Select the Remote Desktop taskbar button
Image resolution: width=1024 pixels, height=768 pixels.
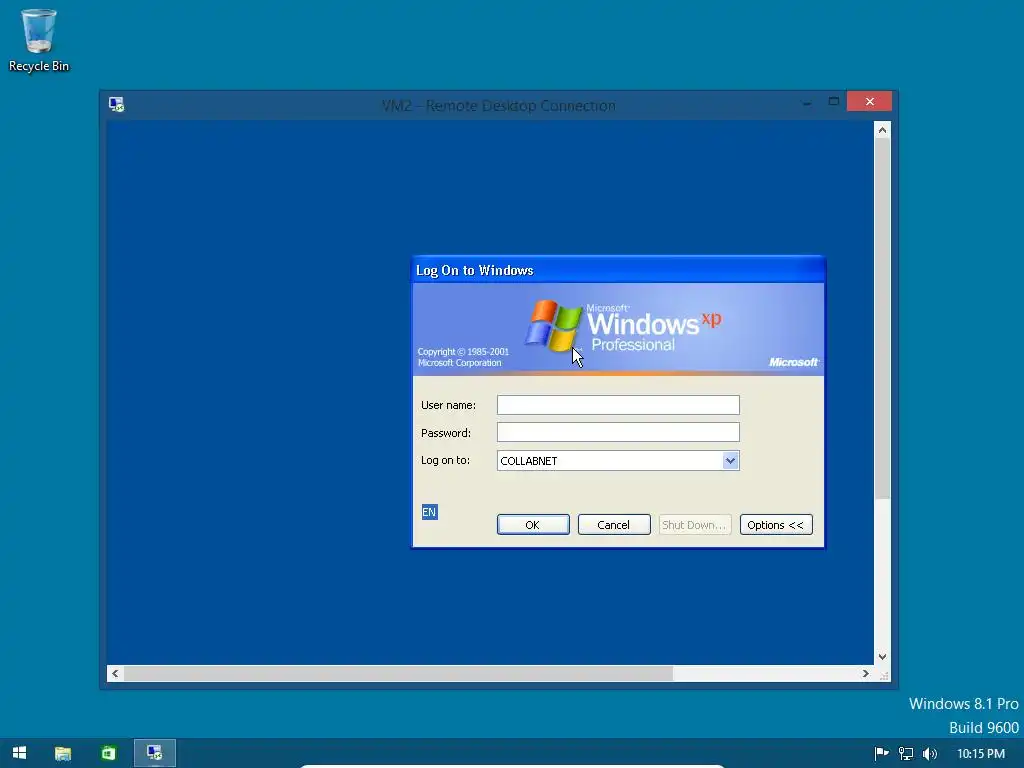155,753
